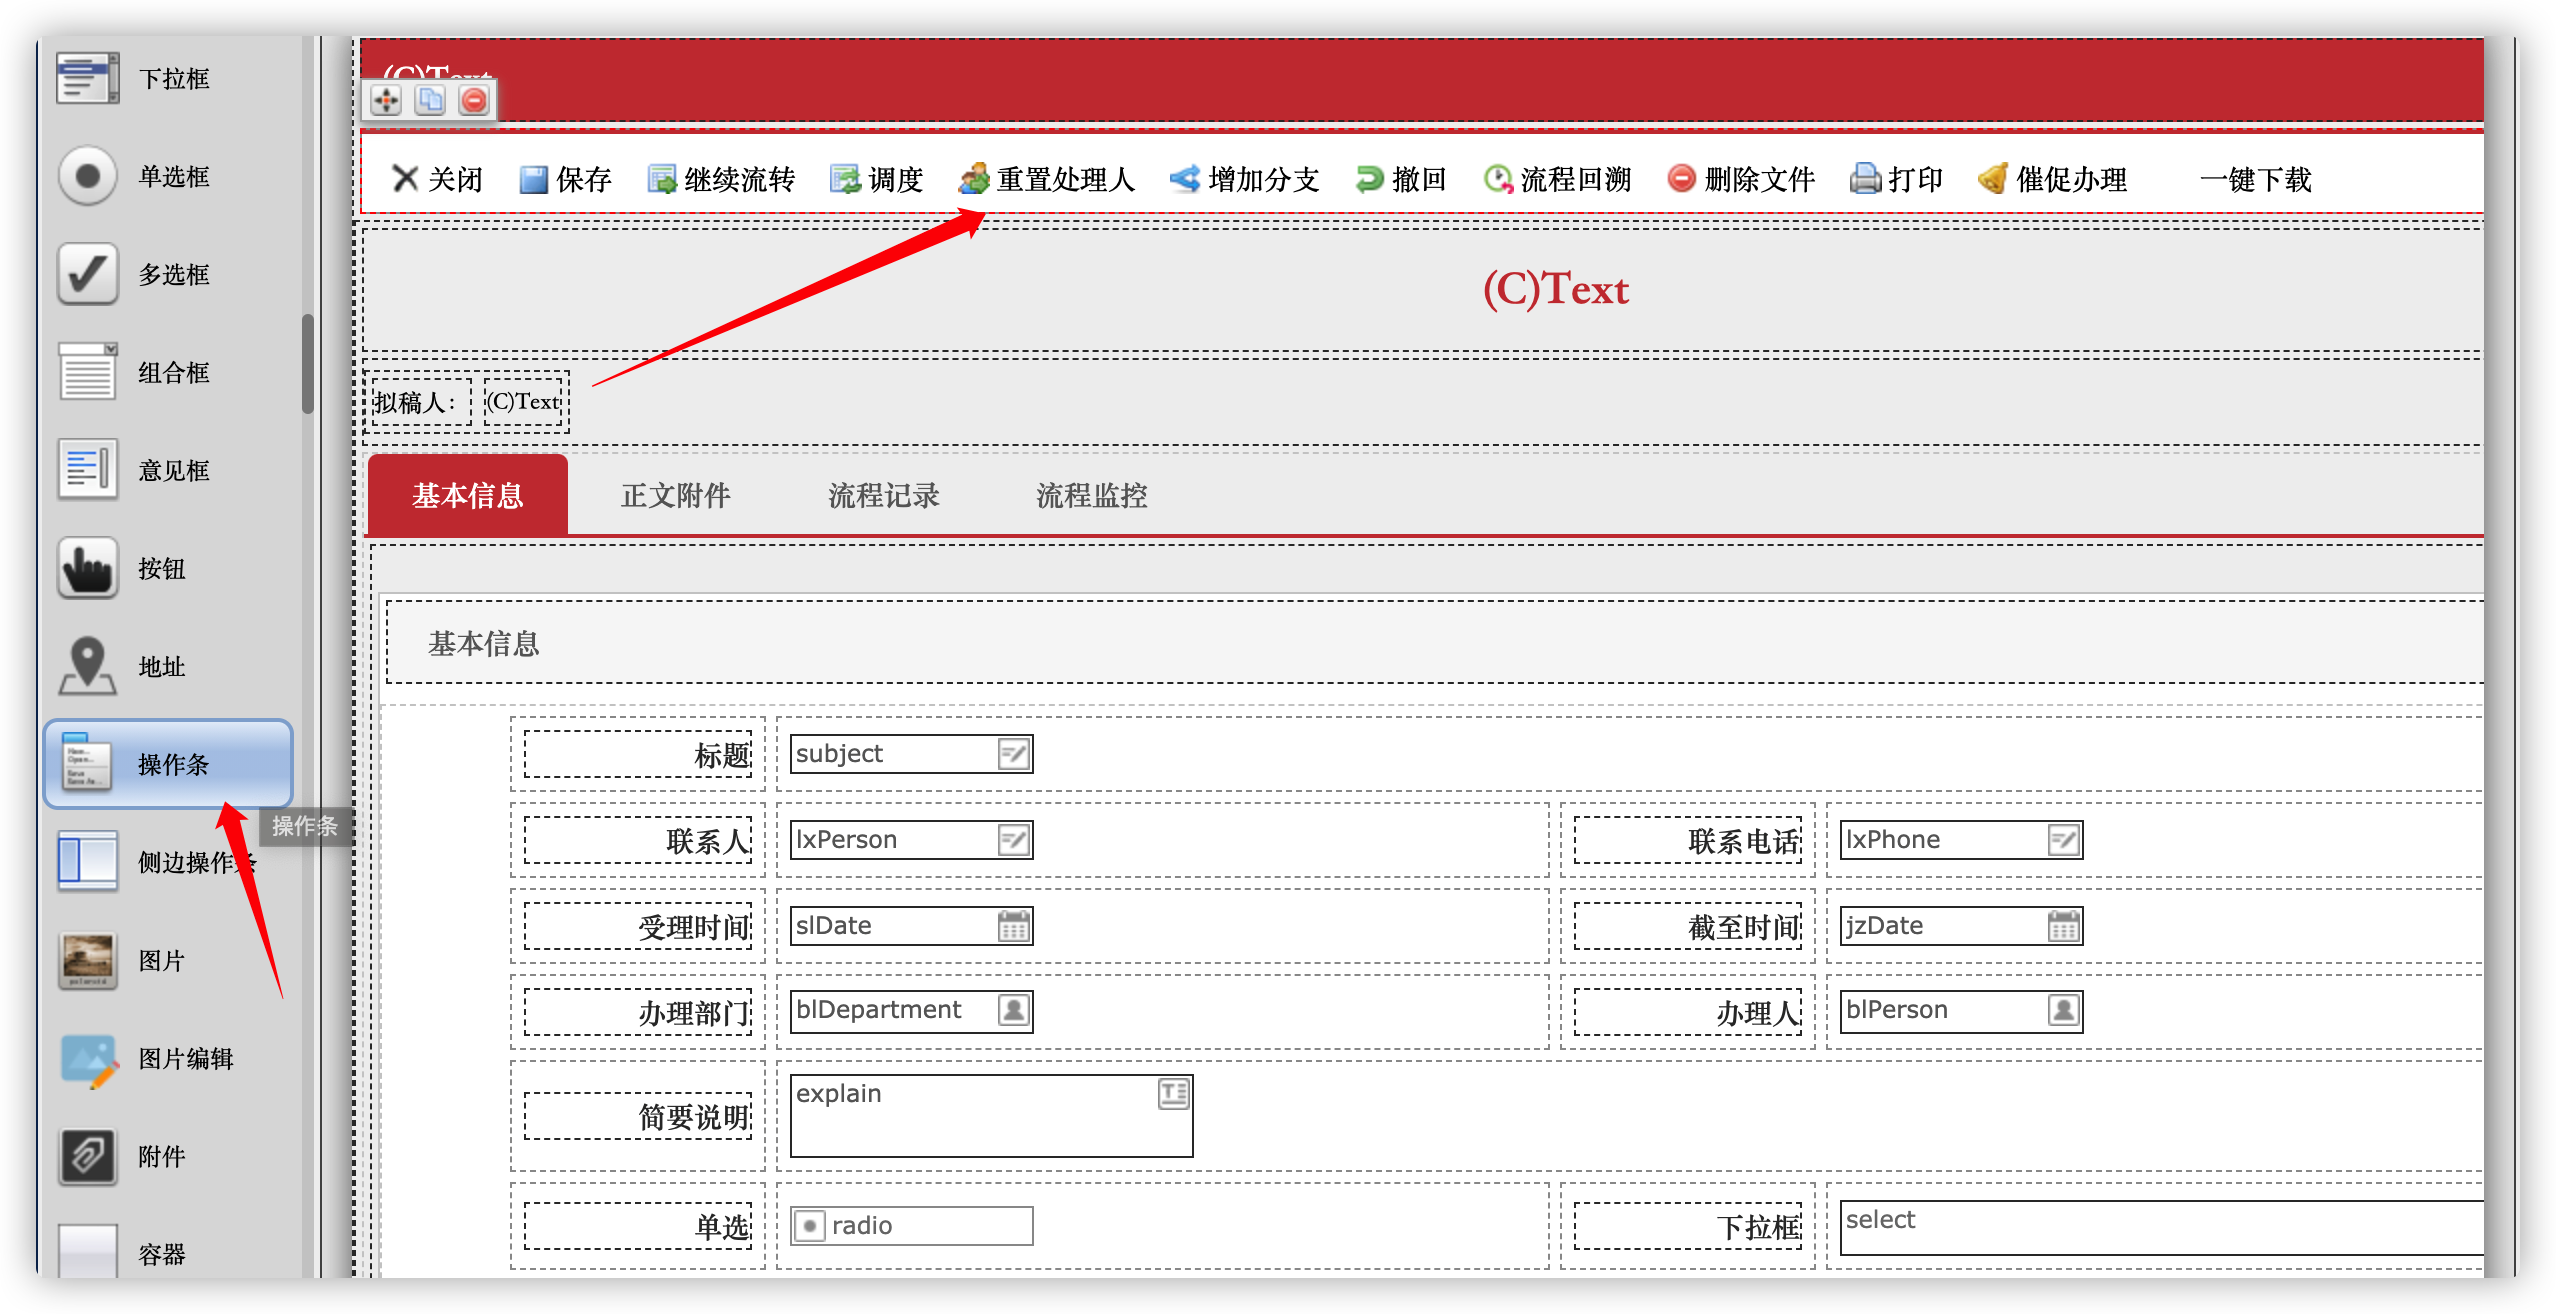
Task: Click the 流程回溯 process rollback action
Action: point(1557,179)
